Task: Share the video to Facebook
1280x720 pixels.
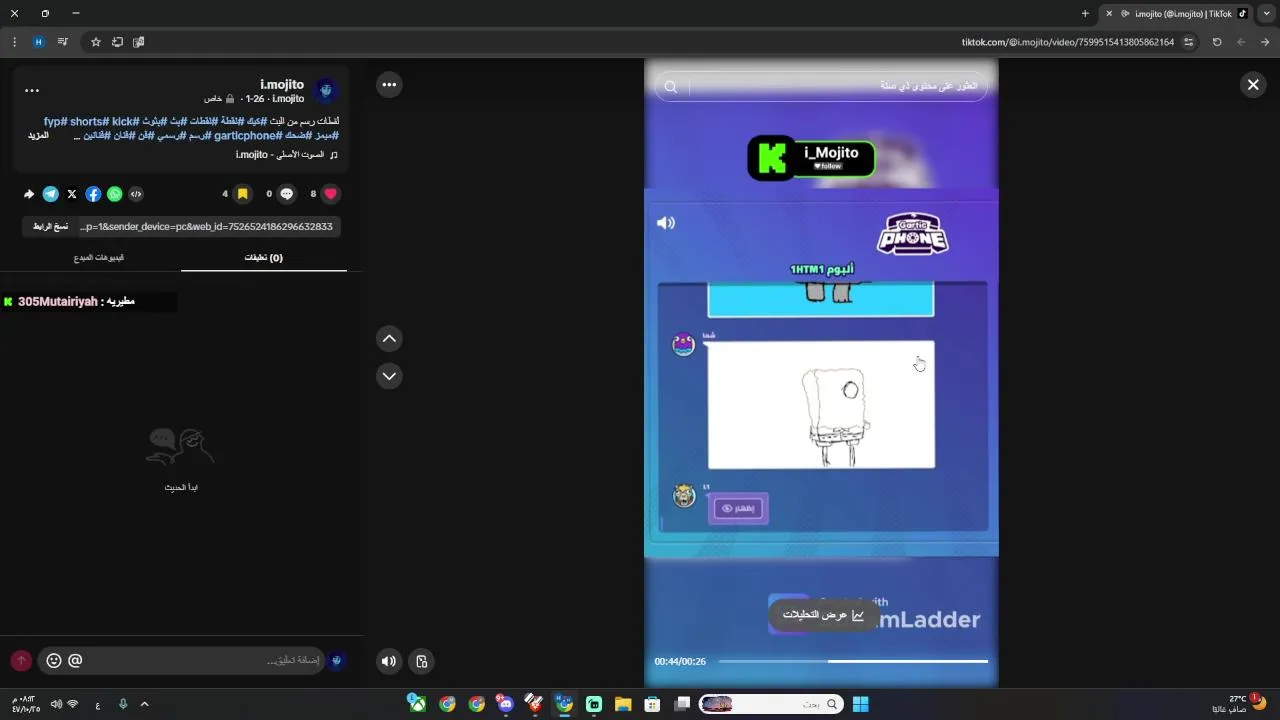Action: (x=93, y=194)
